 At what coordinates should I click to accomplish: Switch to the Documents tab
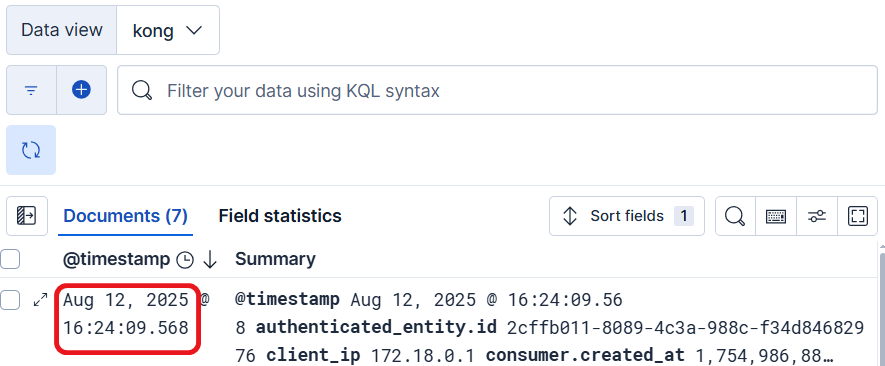point(125,216)
